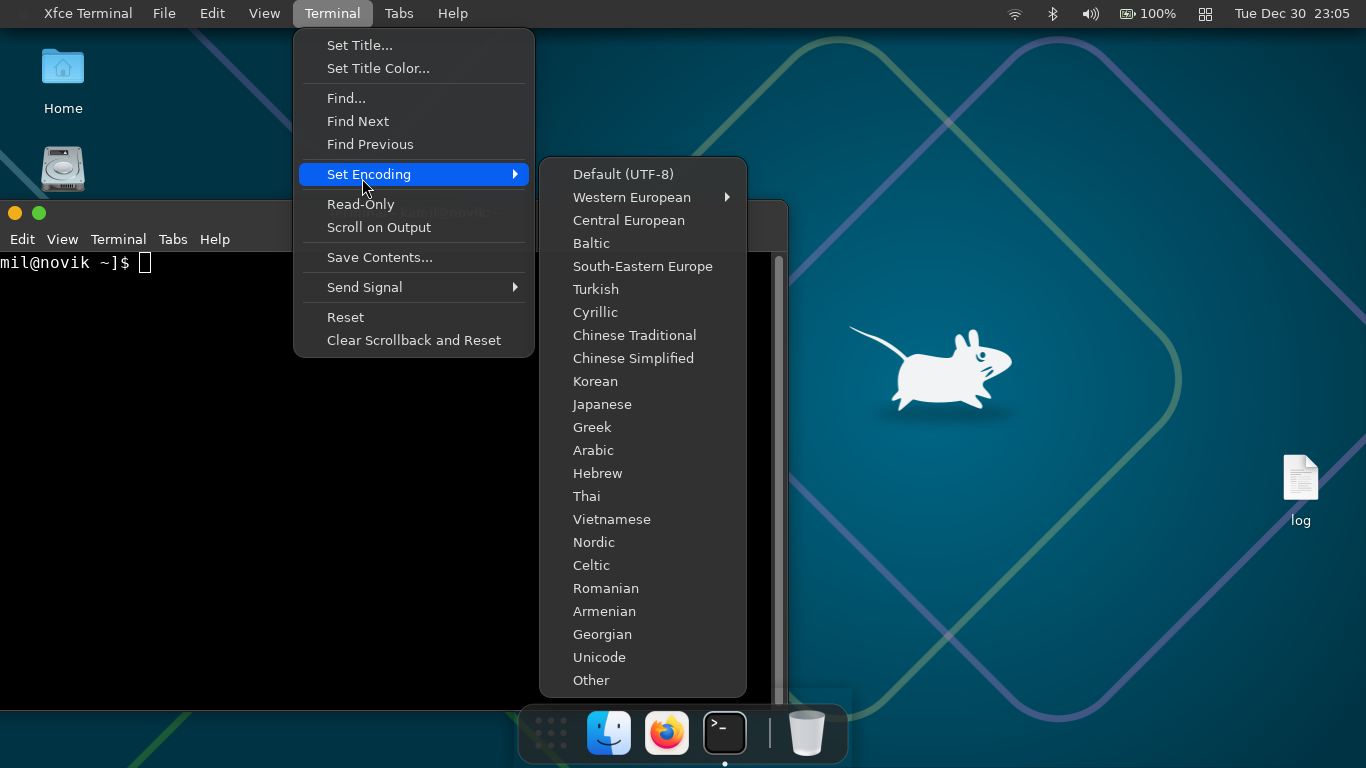Select Other encoding option
The image size is (1366, 768).
coord(643,680)
